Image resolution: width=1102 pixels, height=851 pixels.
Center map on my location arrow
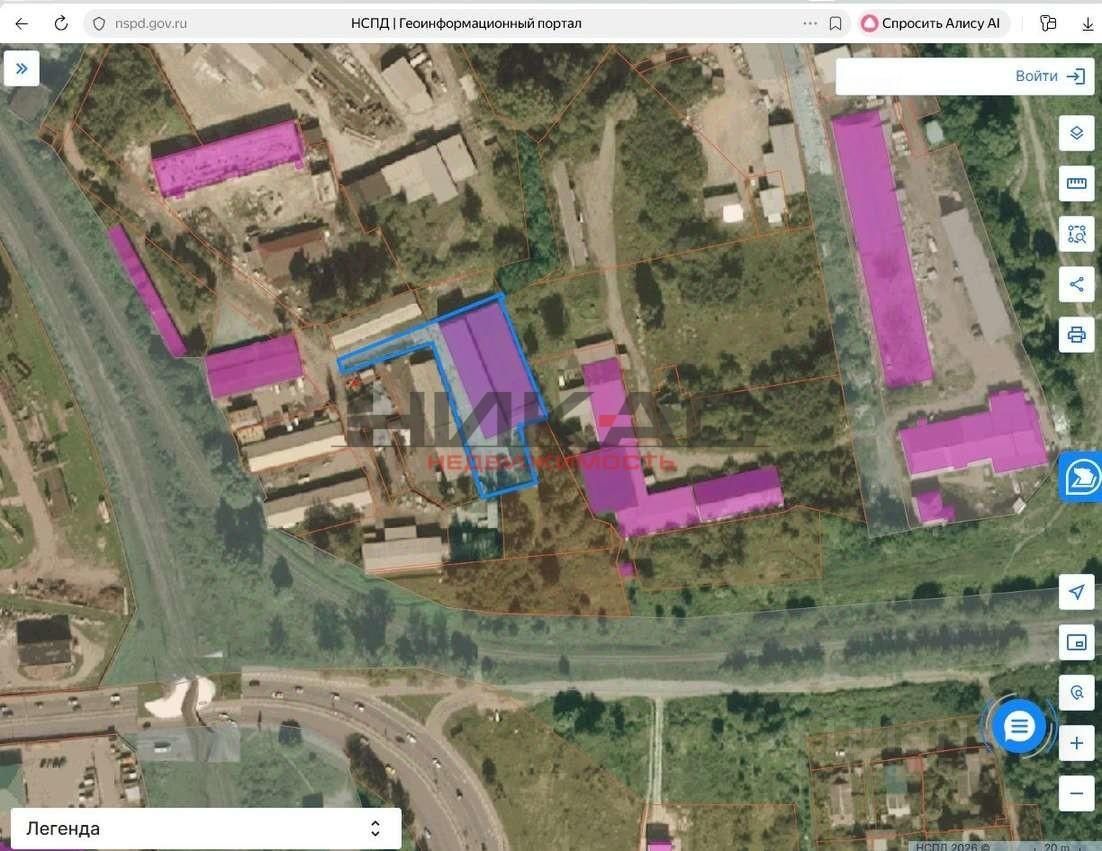(x=1076, y=592)
